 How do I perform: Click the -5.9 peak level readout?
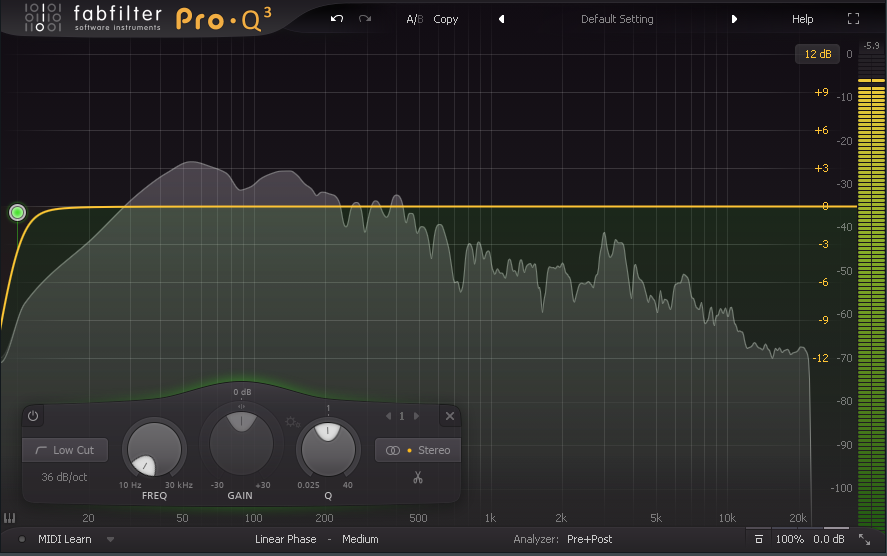(x=872, y=46)
